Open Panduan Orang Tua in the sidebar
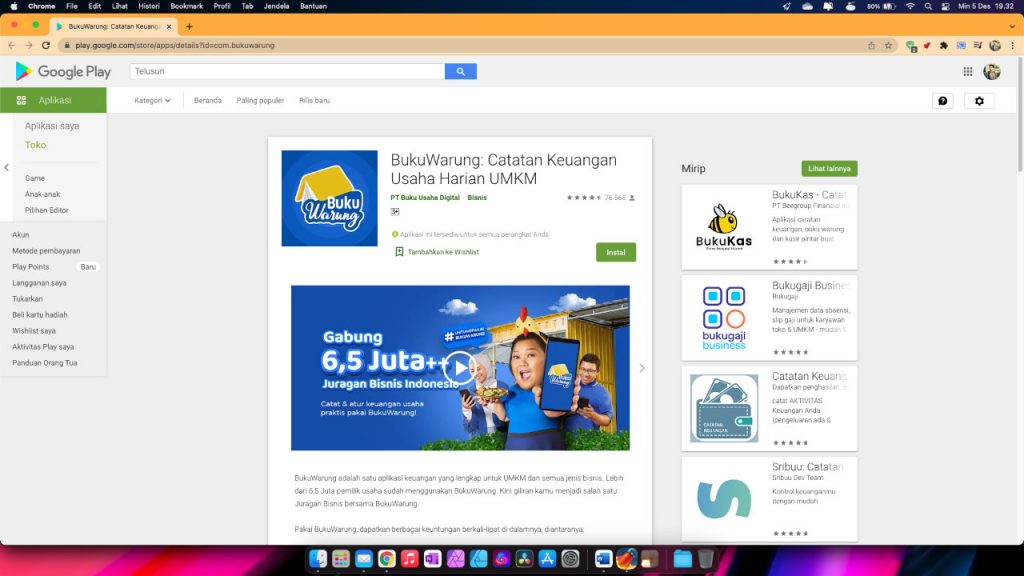Screen dimensions: 1024x576 (44, 363)
